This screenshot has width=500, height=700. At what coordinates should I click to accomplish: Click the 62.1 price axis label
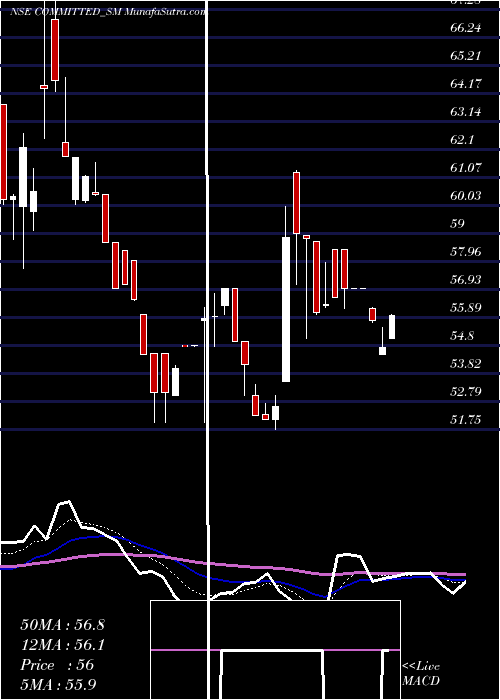462,140
